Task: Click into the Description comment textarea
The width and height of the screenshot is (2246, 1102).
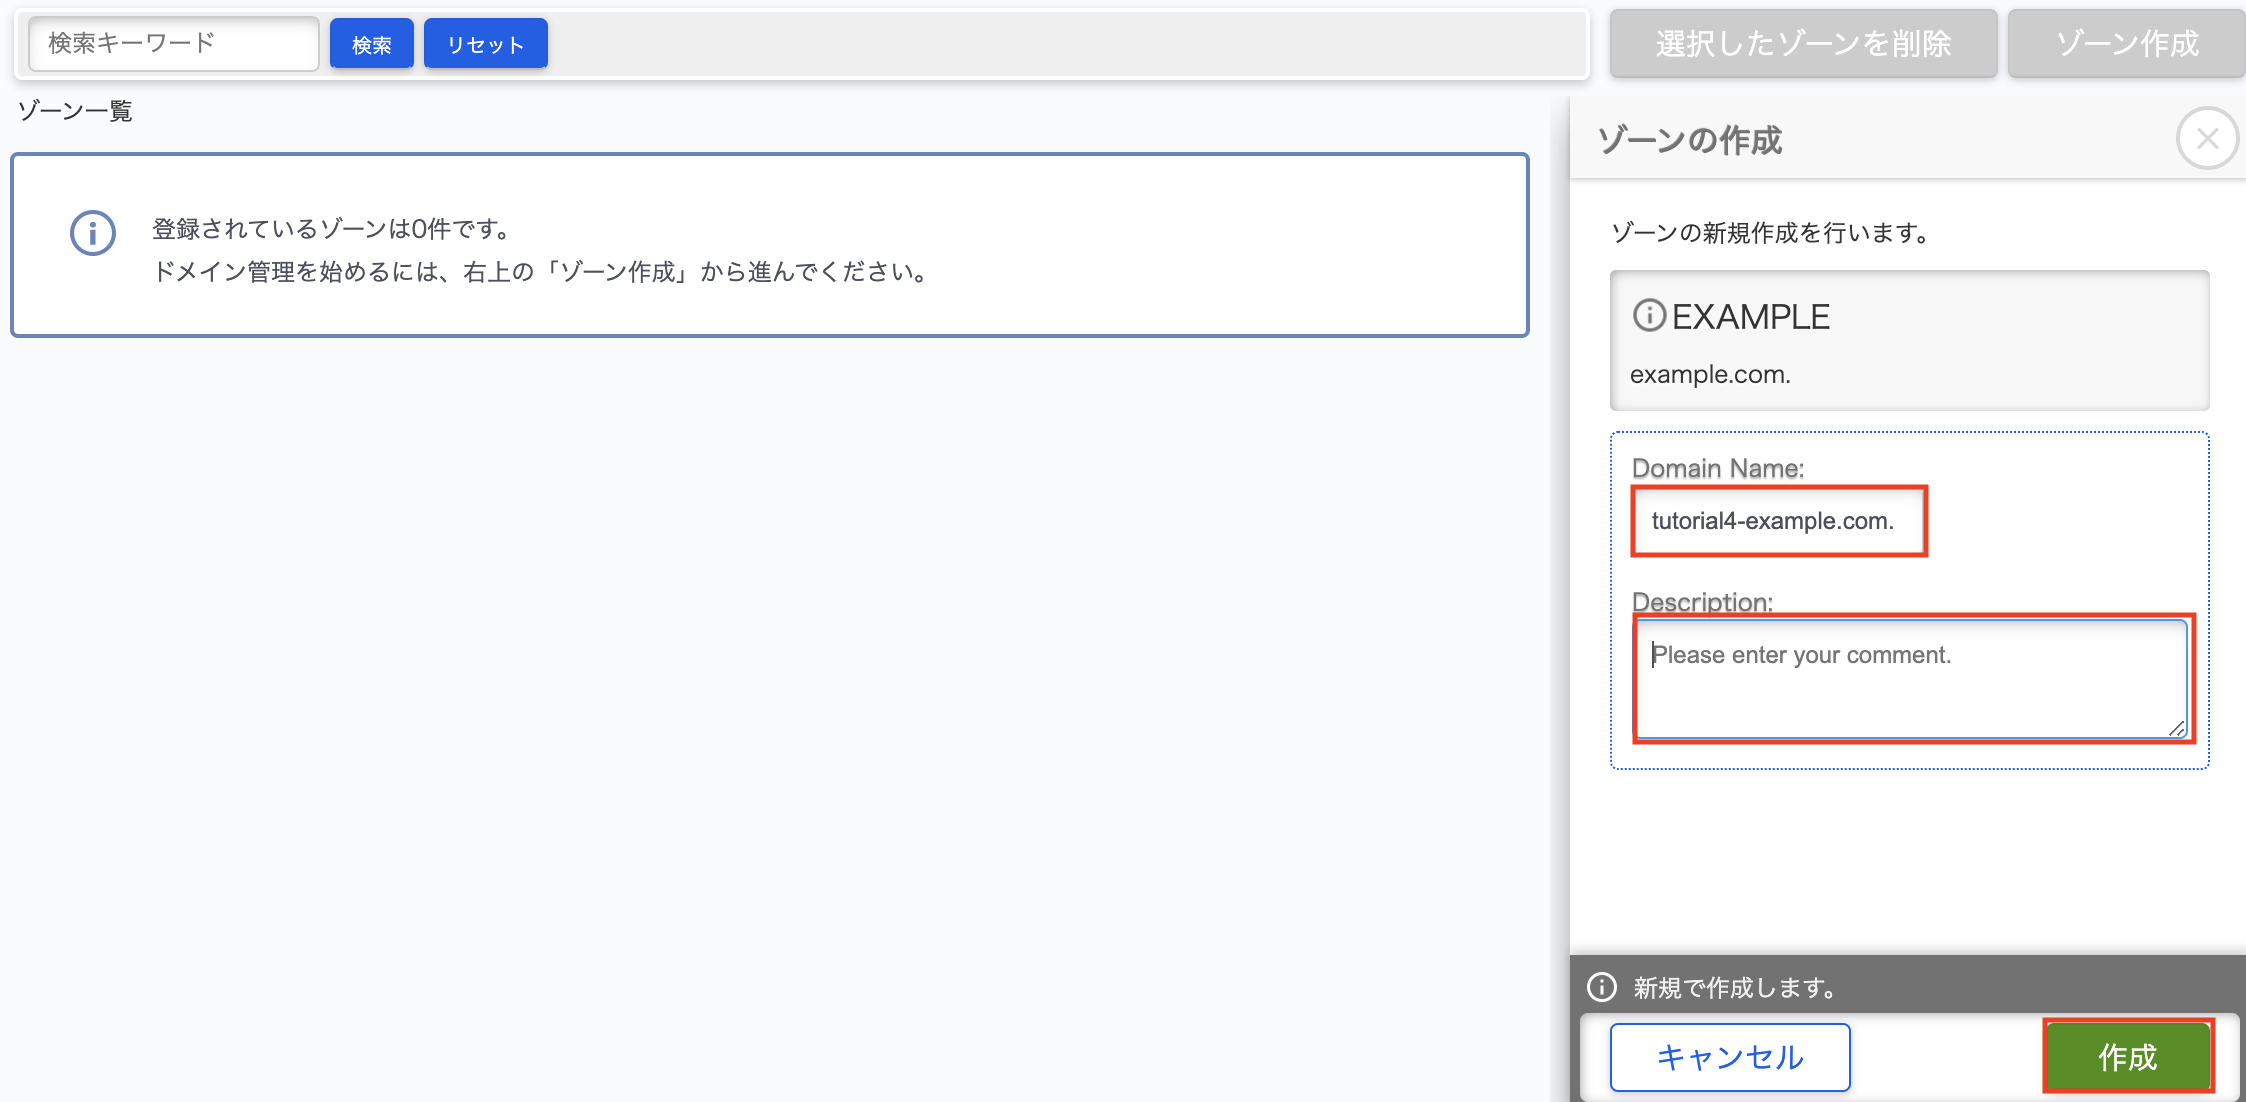Action: point(1910,678)
